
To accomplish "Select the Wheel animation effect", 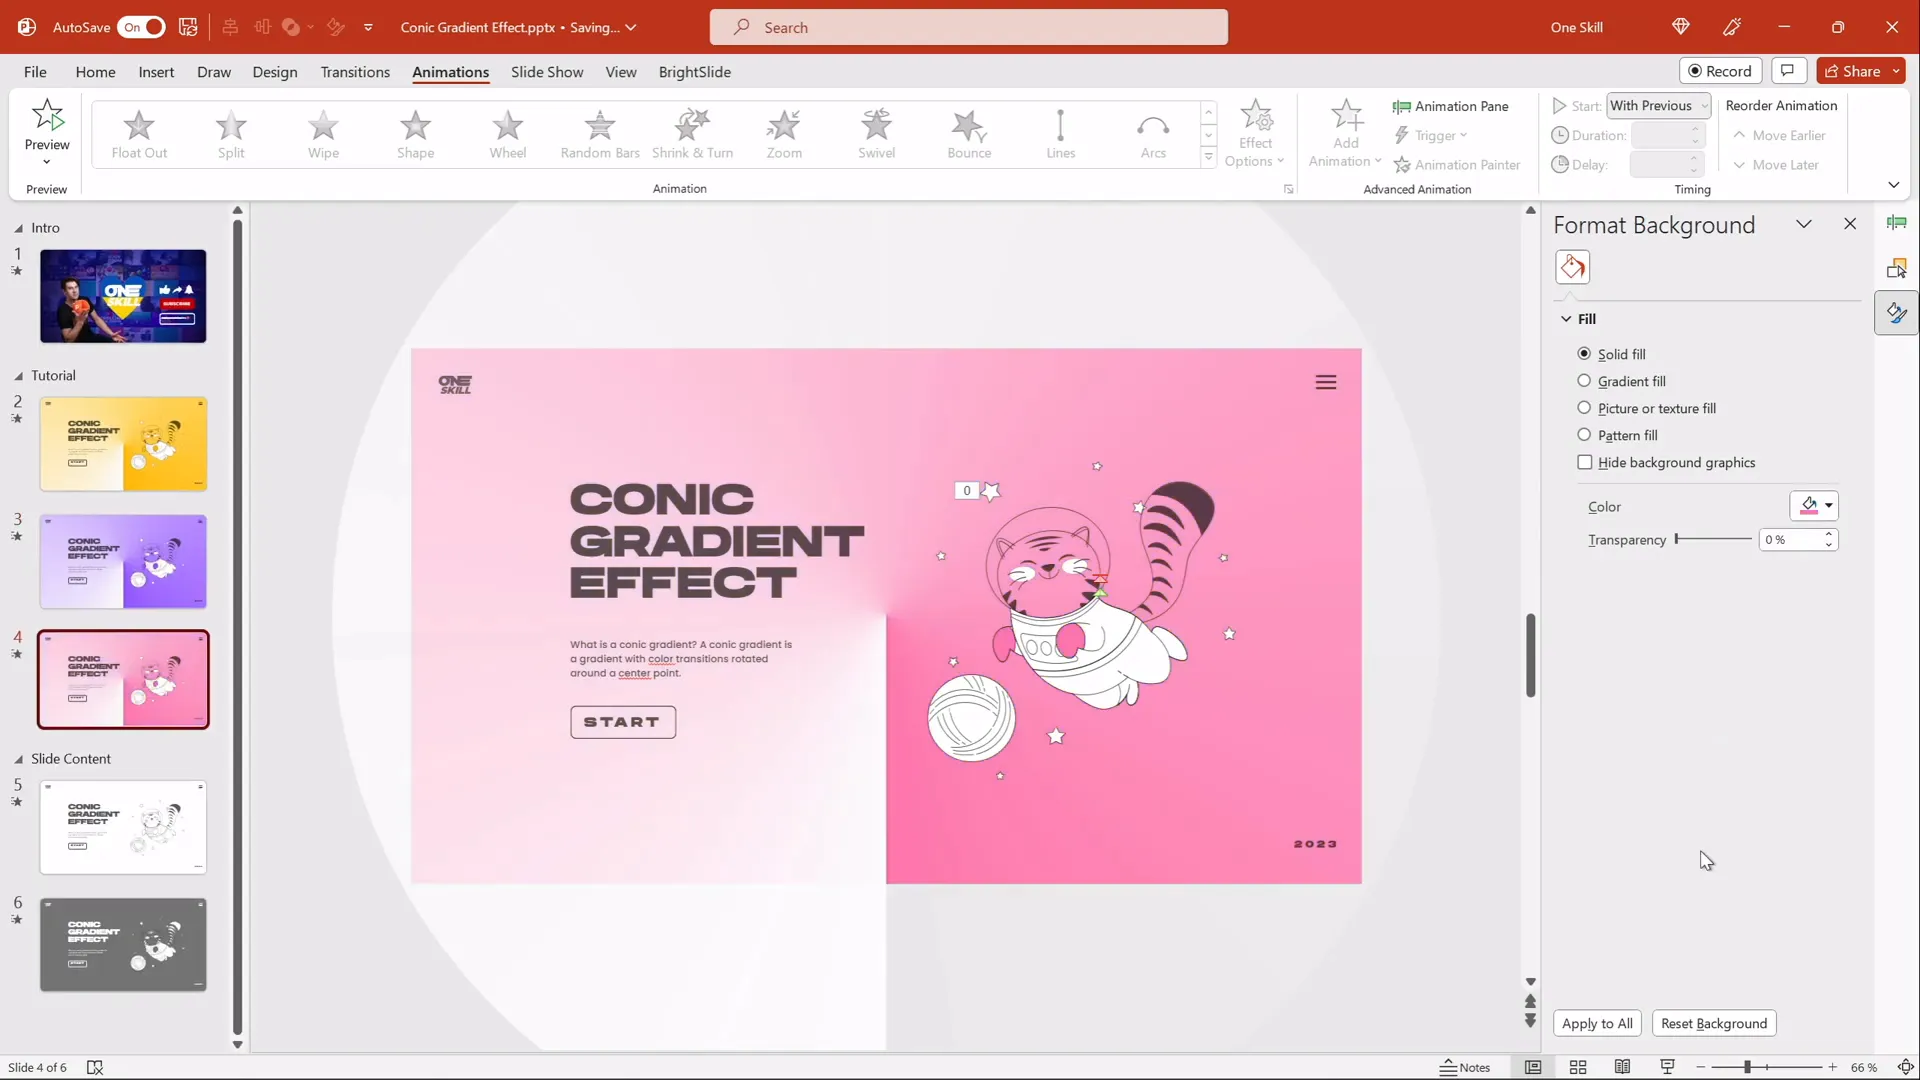I will 507,133.
